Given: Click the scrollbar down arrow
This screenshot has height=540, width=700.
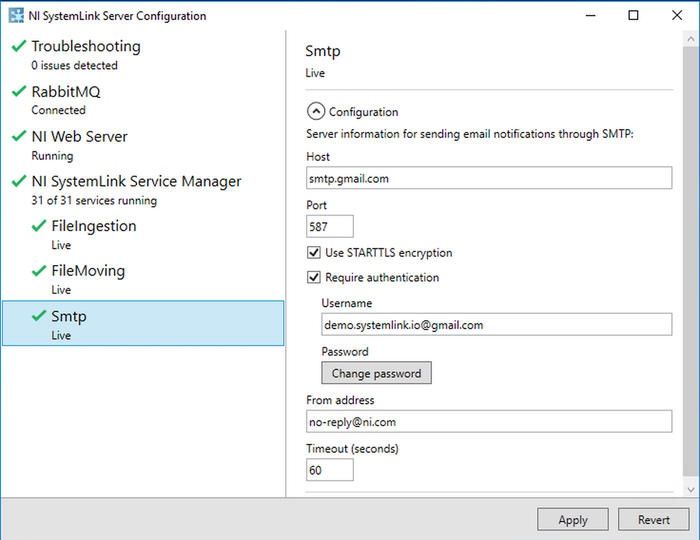Looking at the screenshot, I should click(691, 490).
